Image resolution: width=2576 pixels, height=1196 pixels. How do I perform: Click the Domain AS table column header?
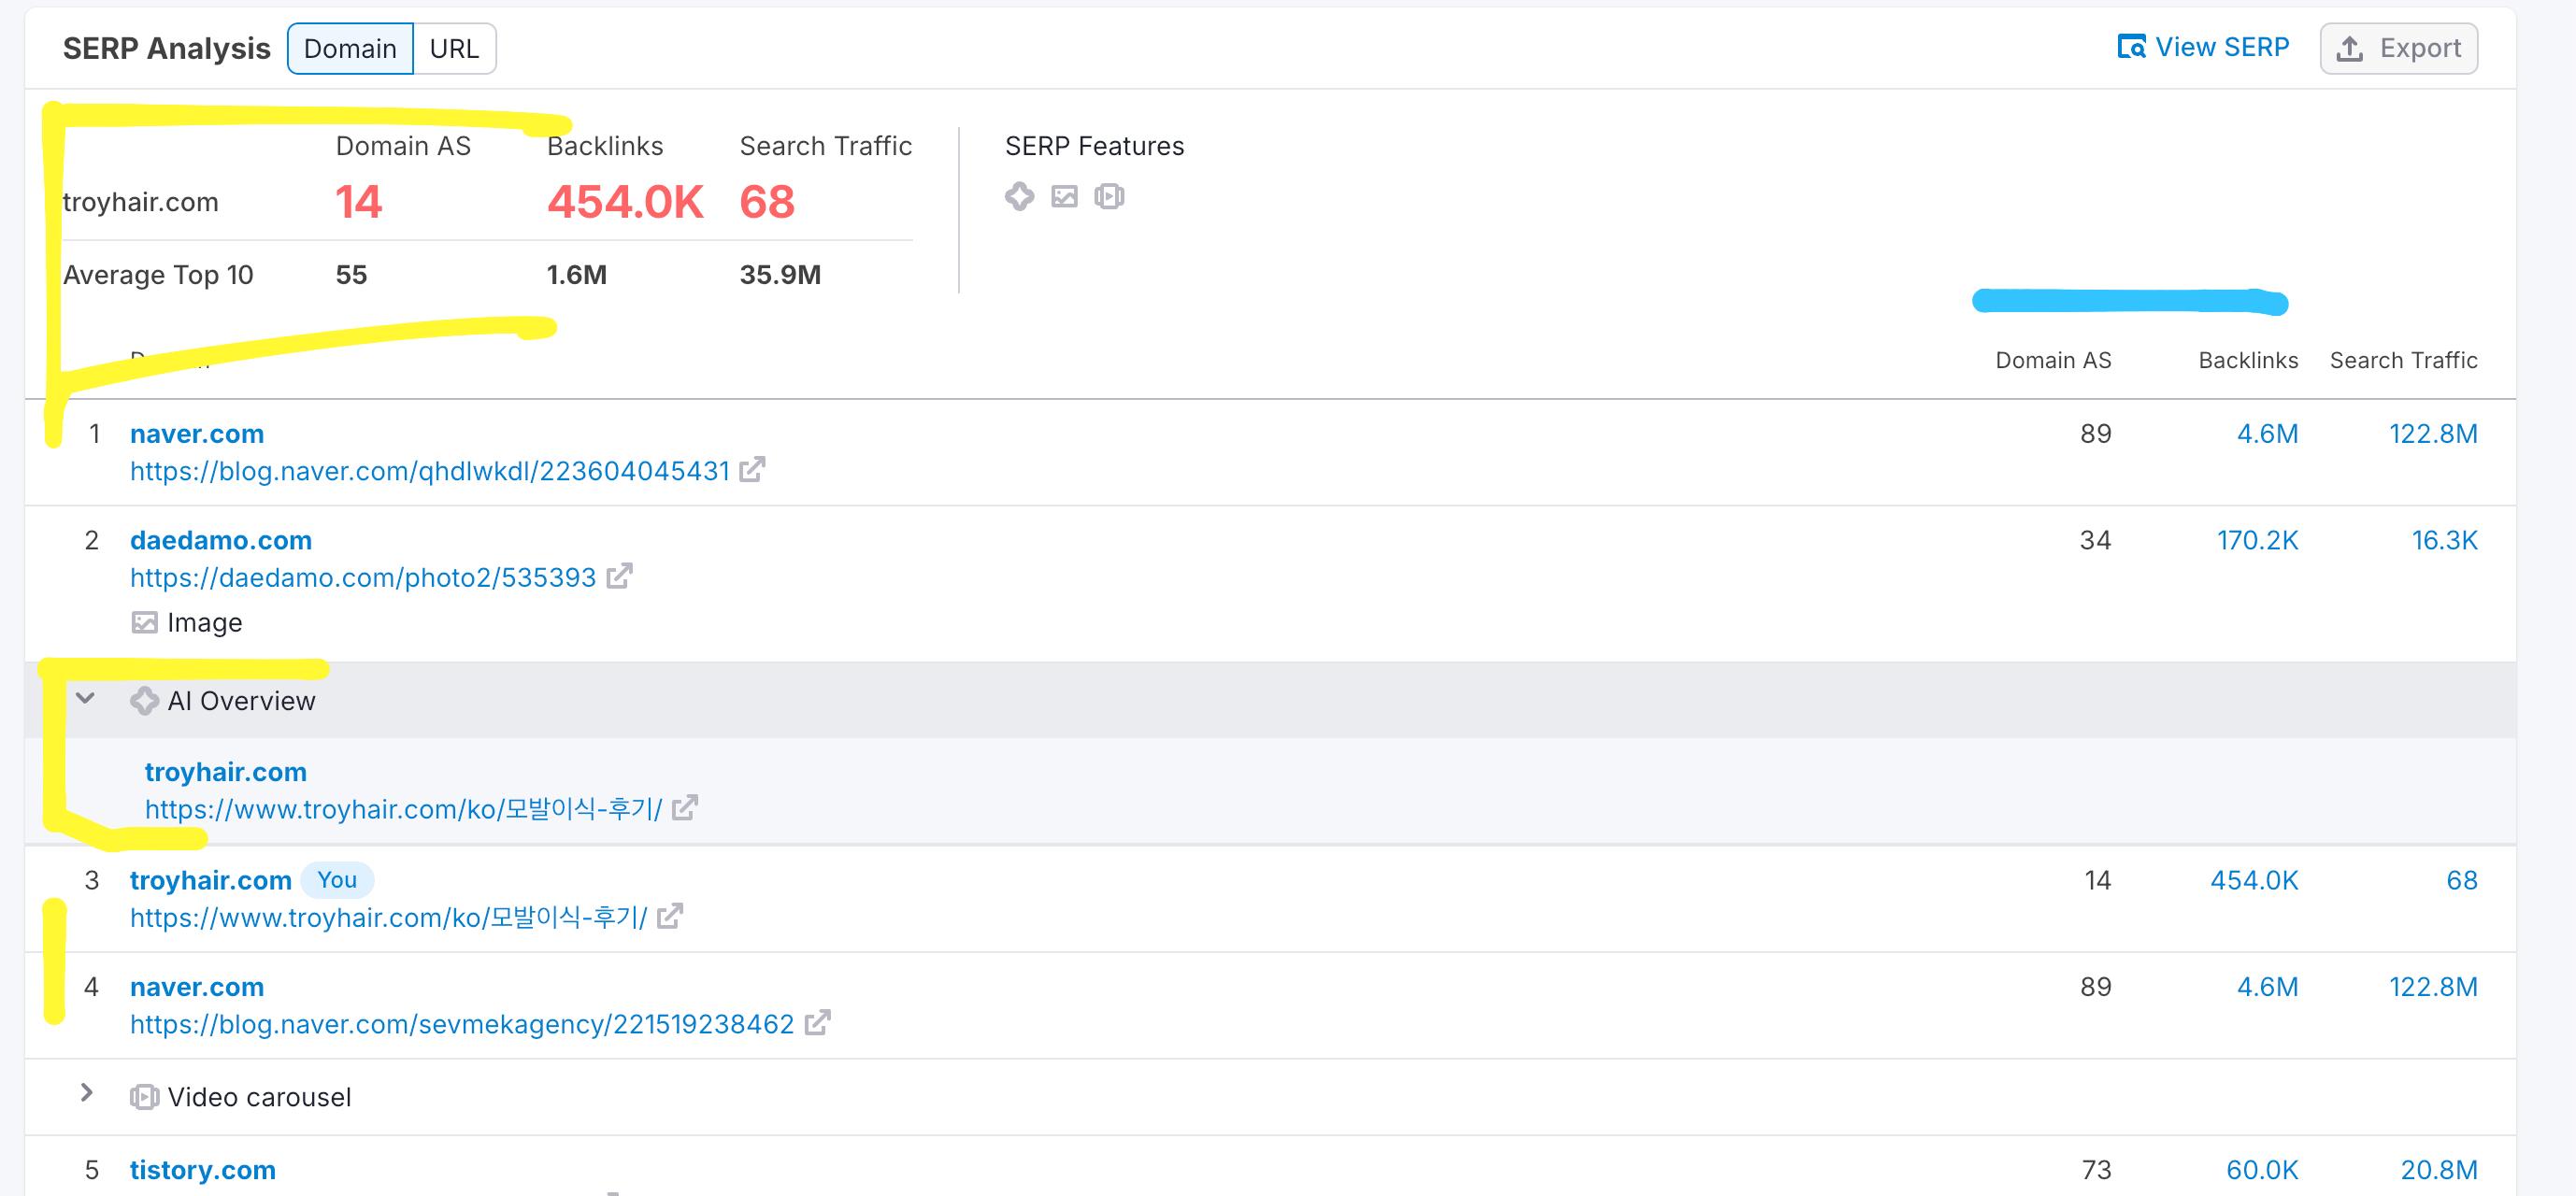[2053, 360]
